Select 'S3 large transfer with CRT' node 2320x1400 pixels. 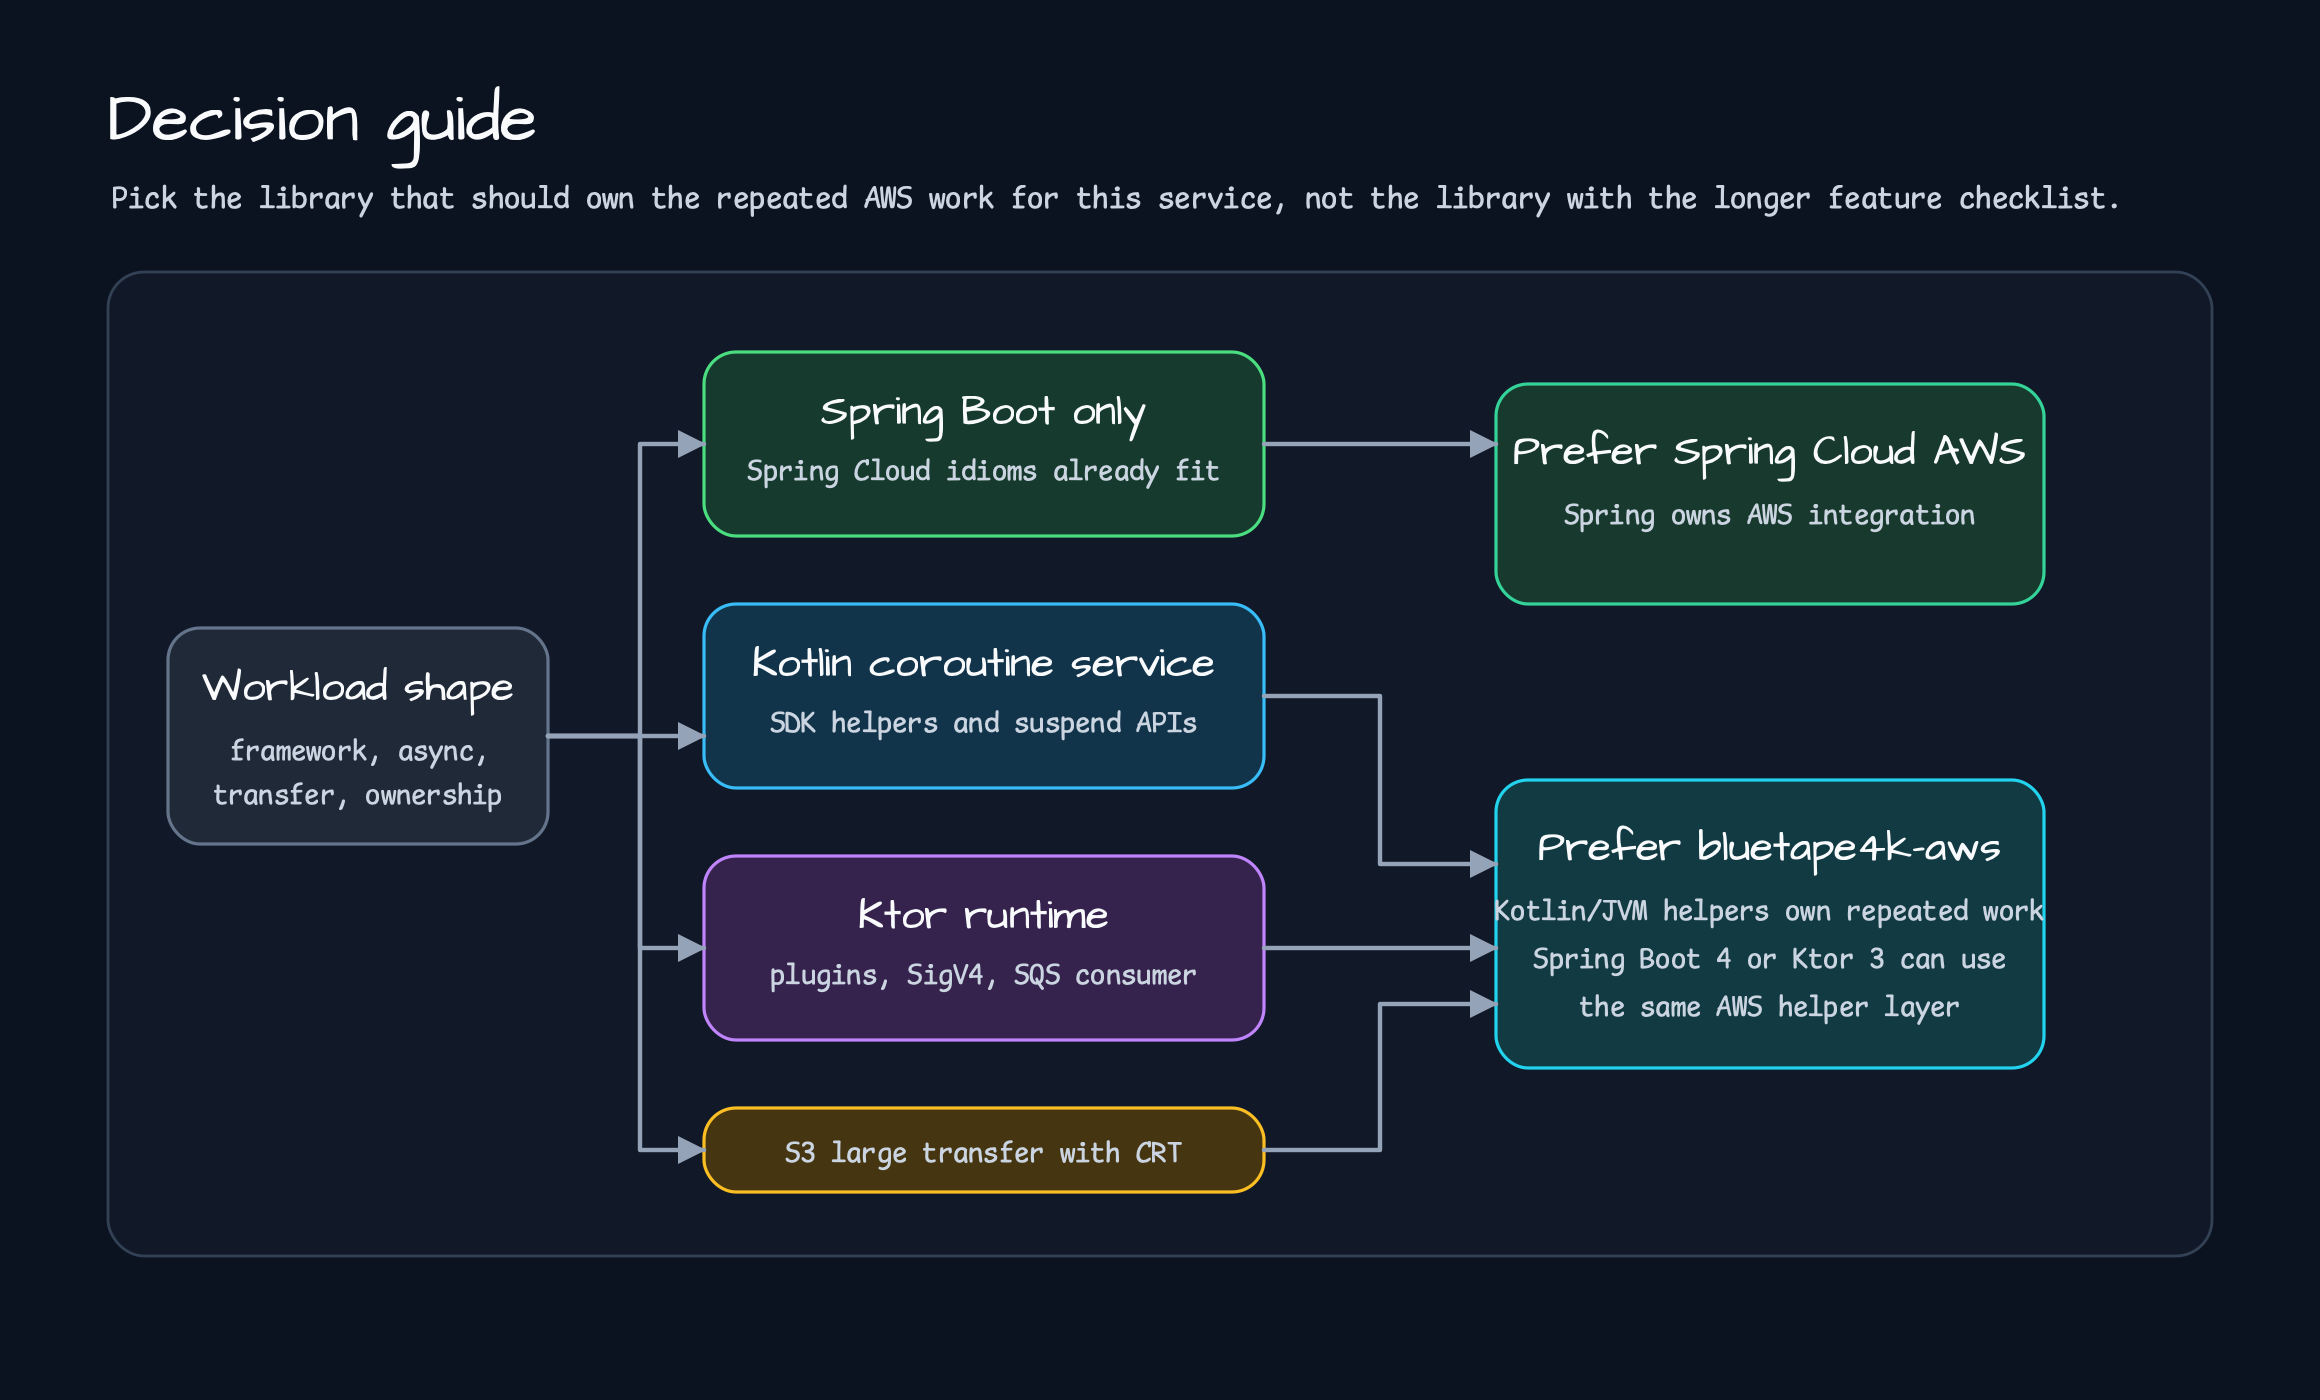coord(984,1150)
